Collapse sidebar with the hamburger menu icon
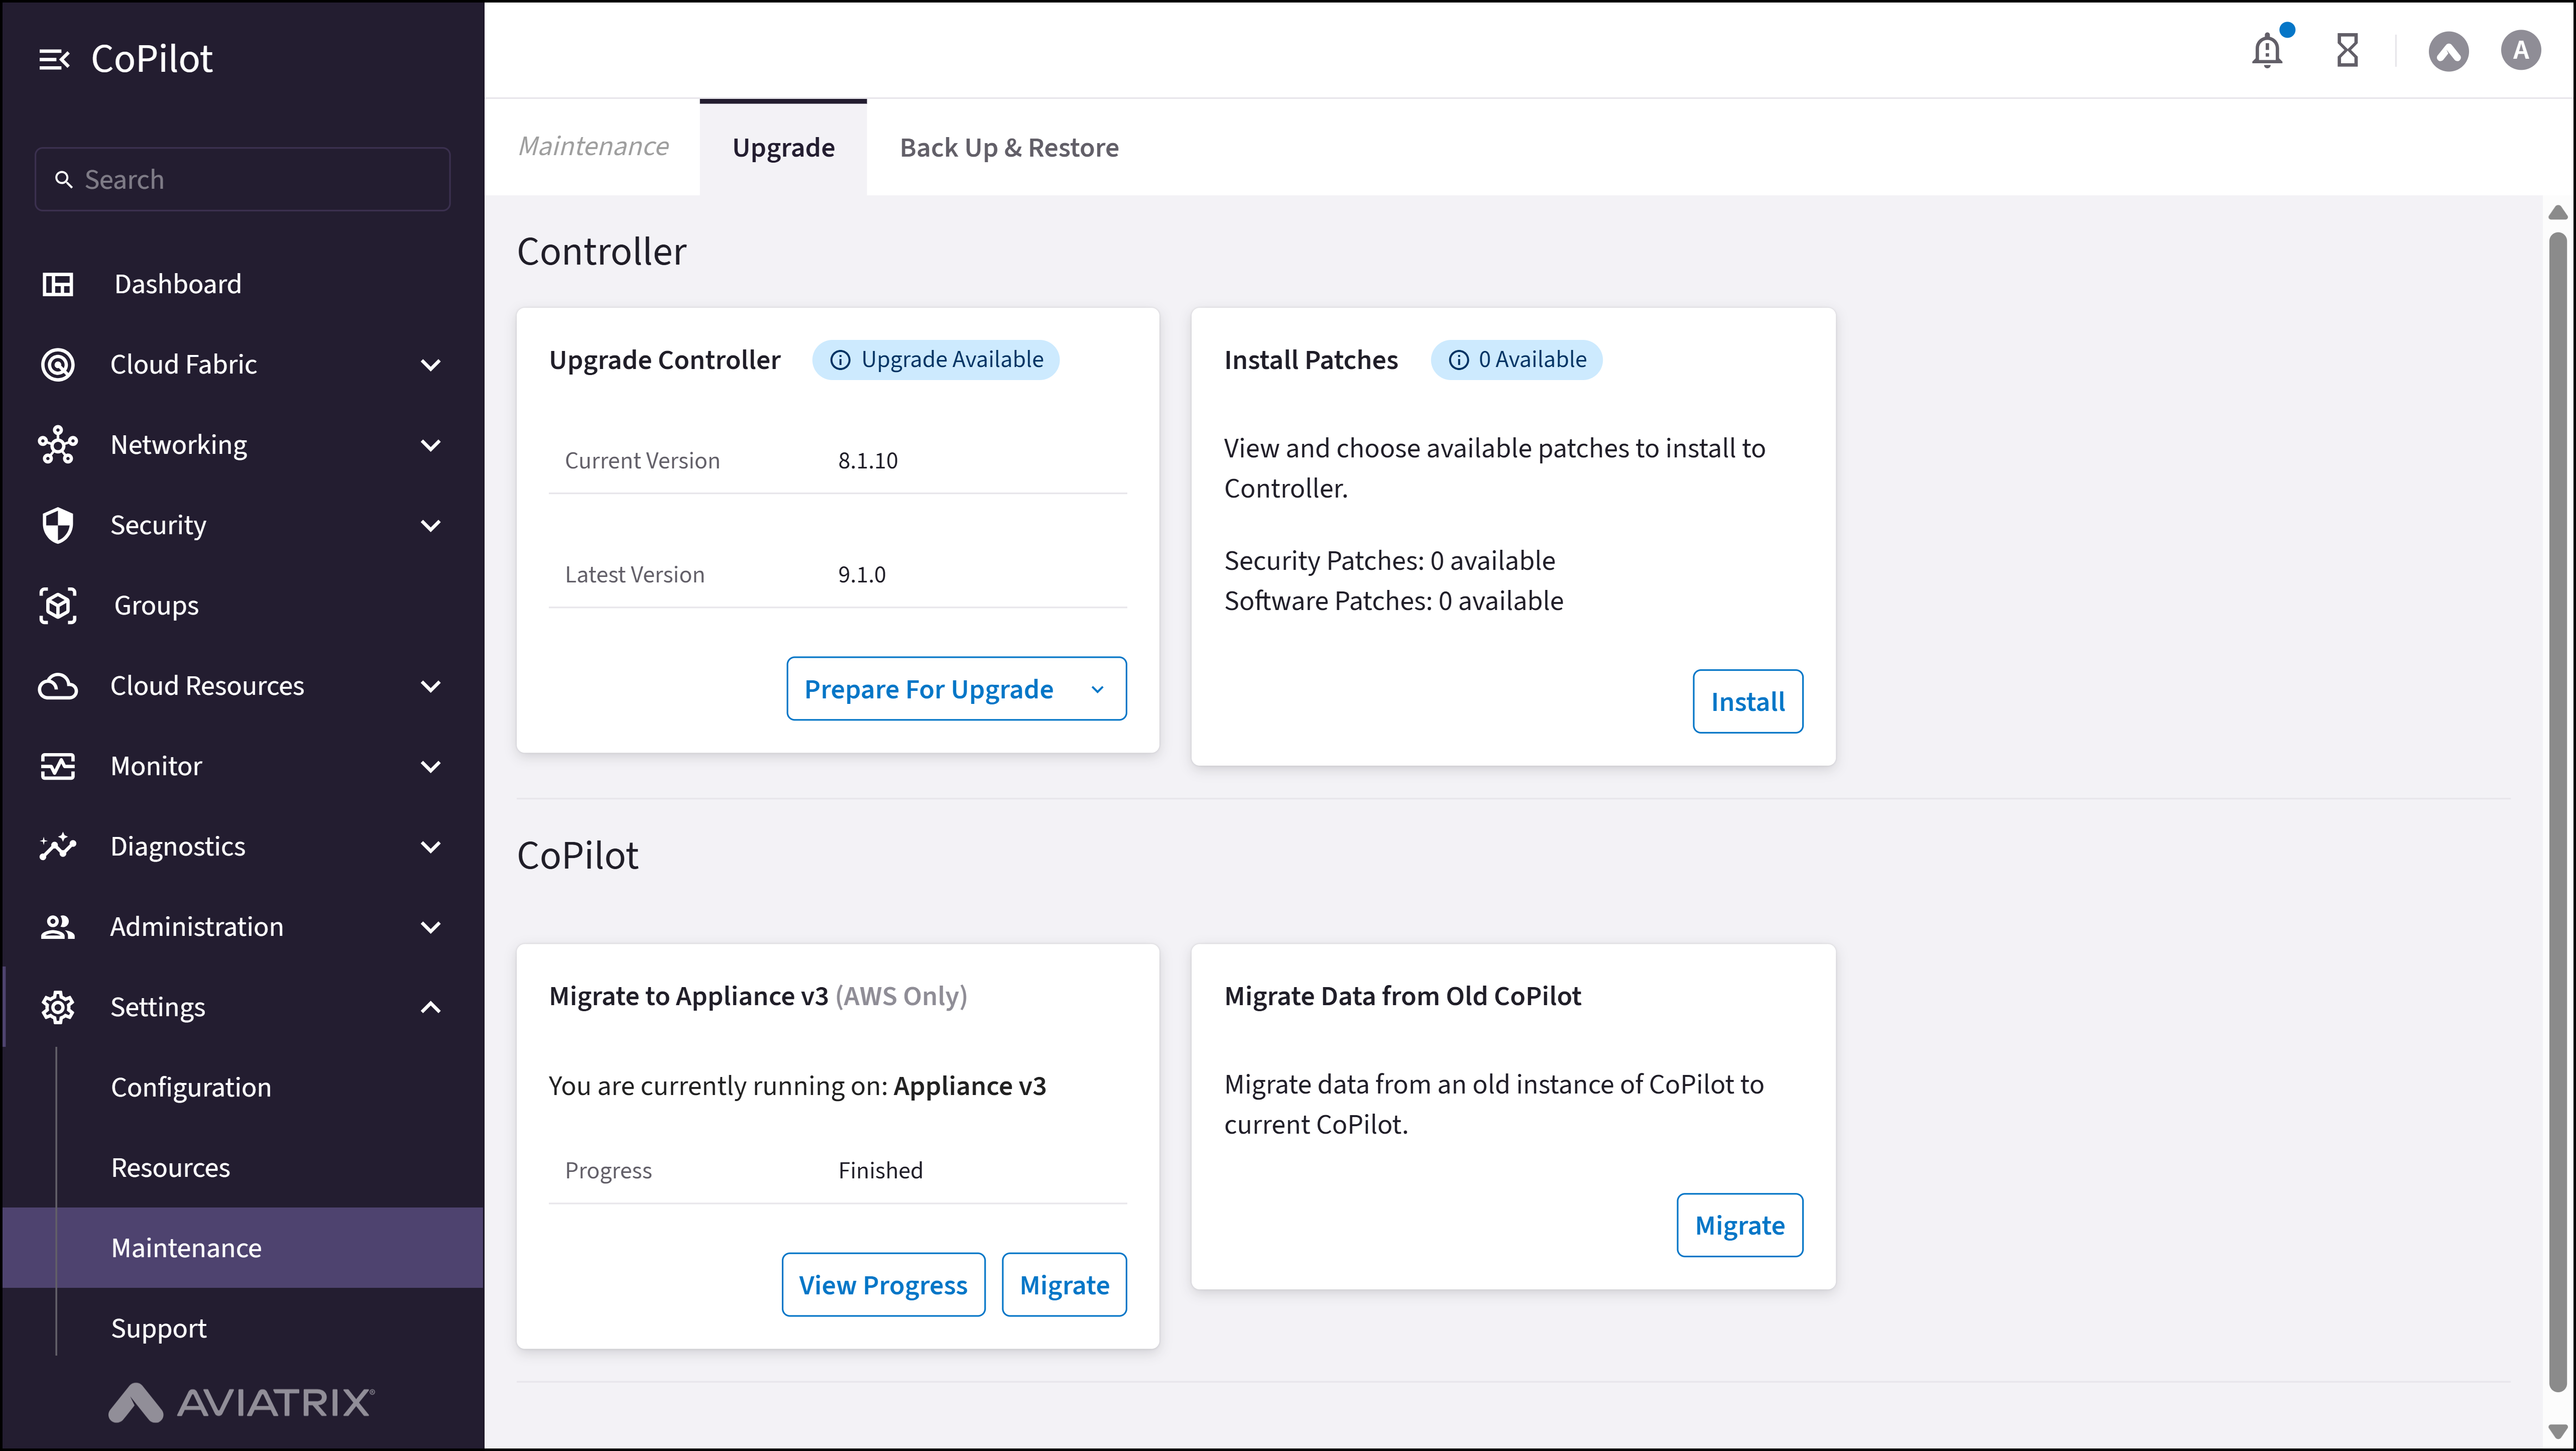 coord(54,60)
